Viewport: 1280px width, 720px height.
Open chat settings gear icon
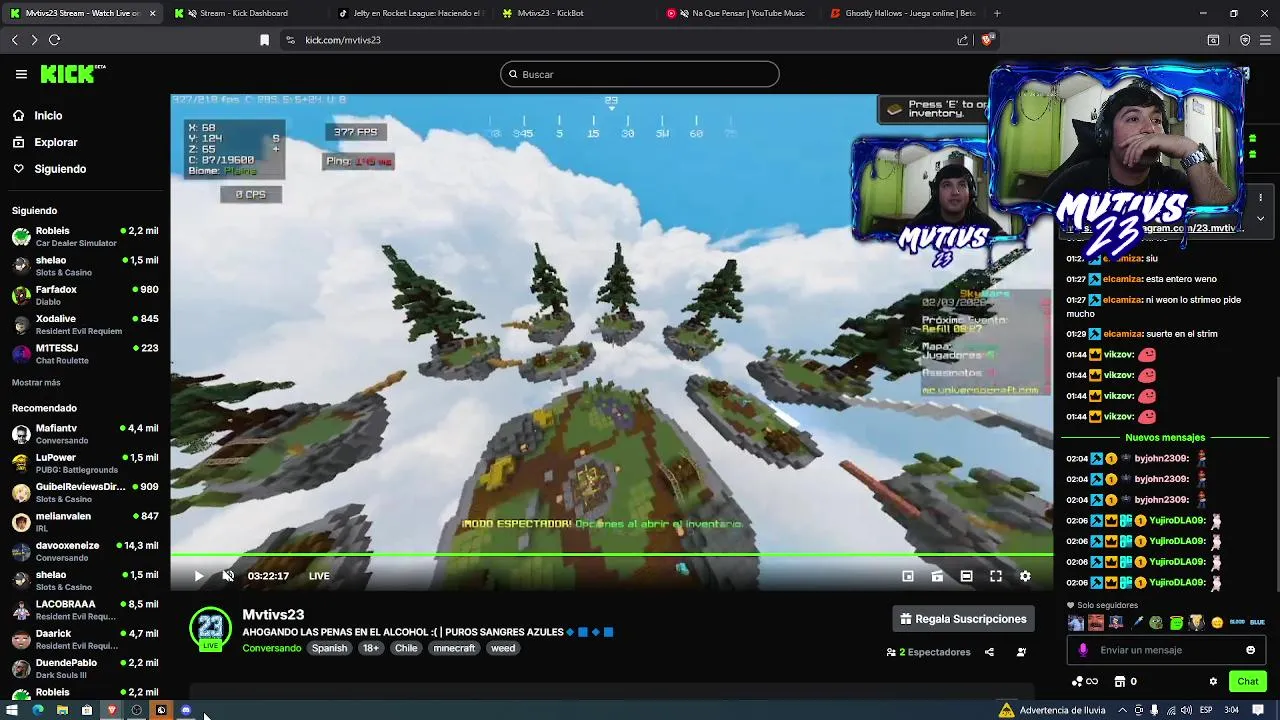[x=1213, y=681]
